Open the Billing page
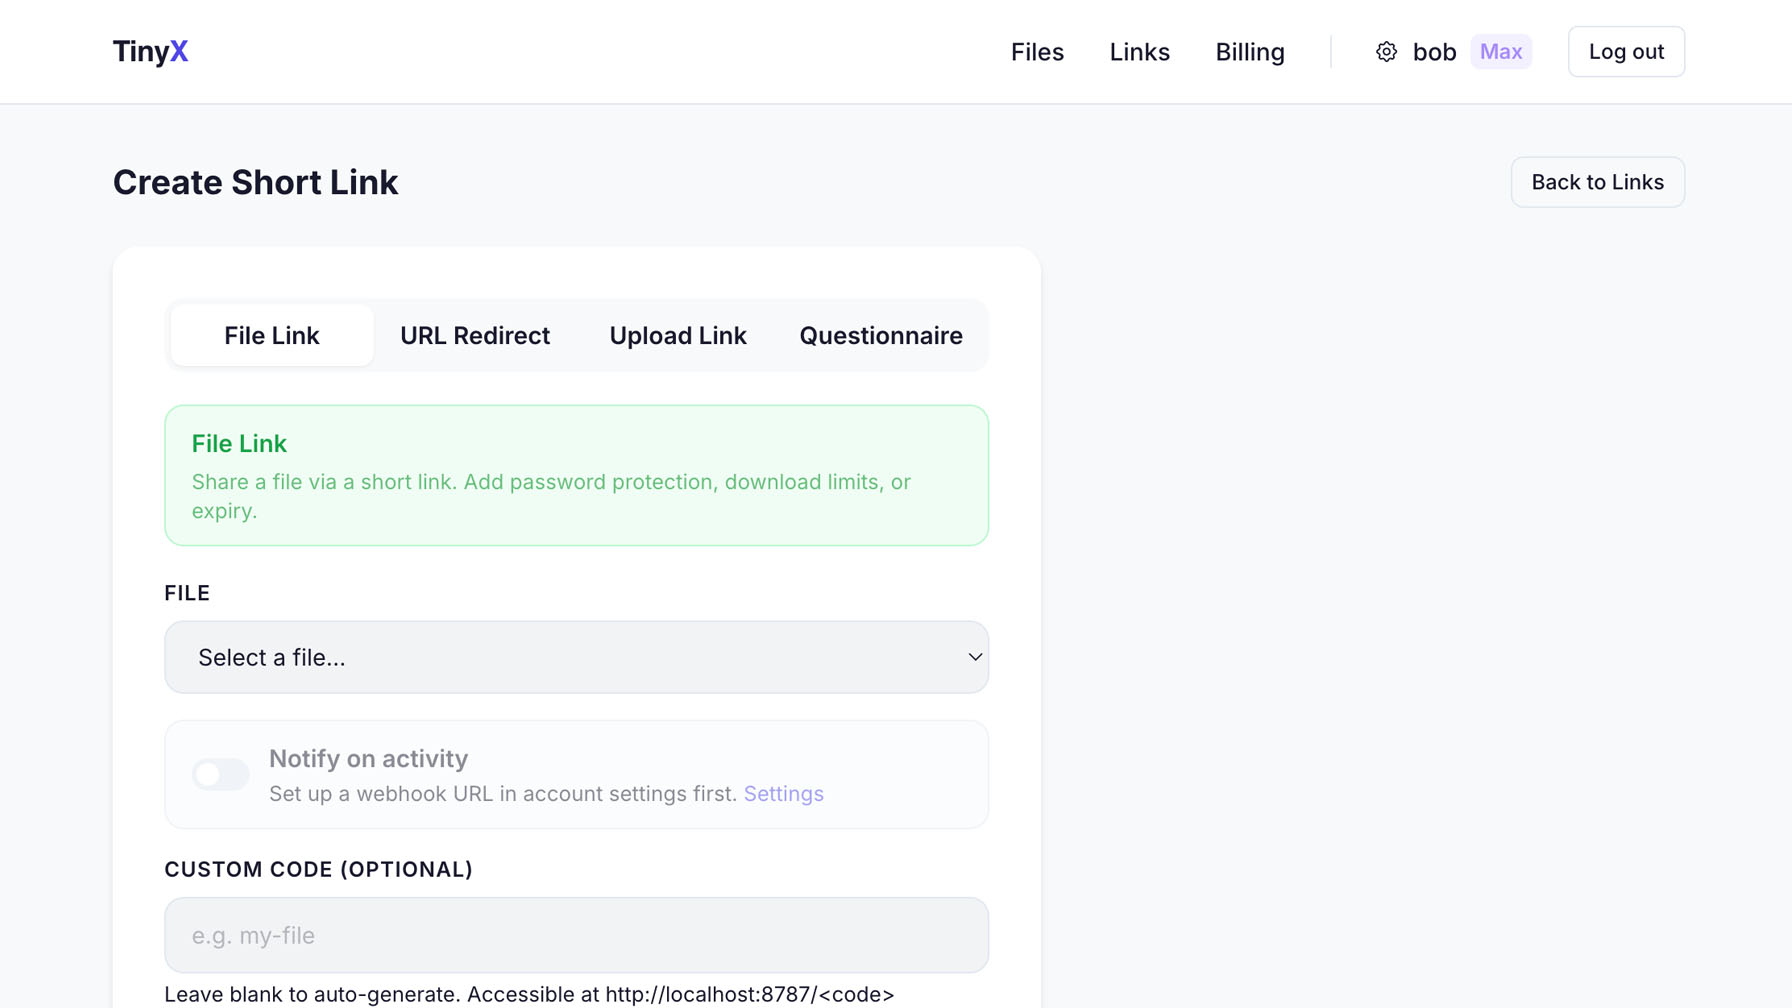Screen dimensions: 1792x1008 1250,51
